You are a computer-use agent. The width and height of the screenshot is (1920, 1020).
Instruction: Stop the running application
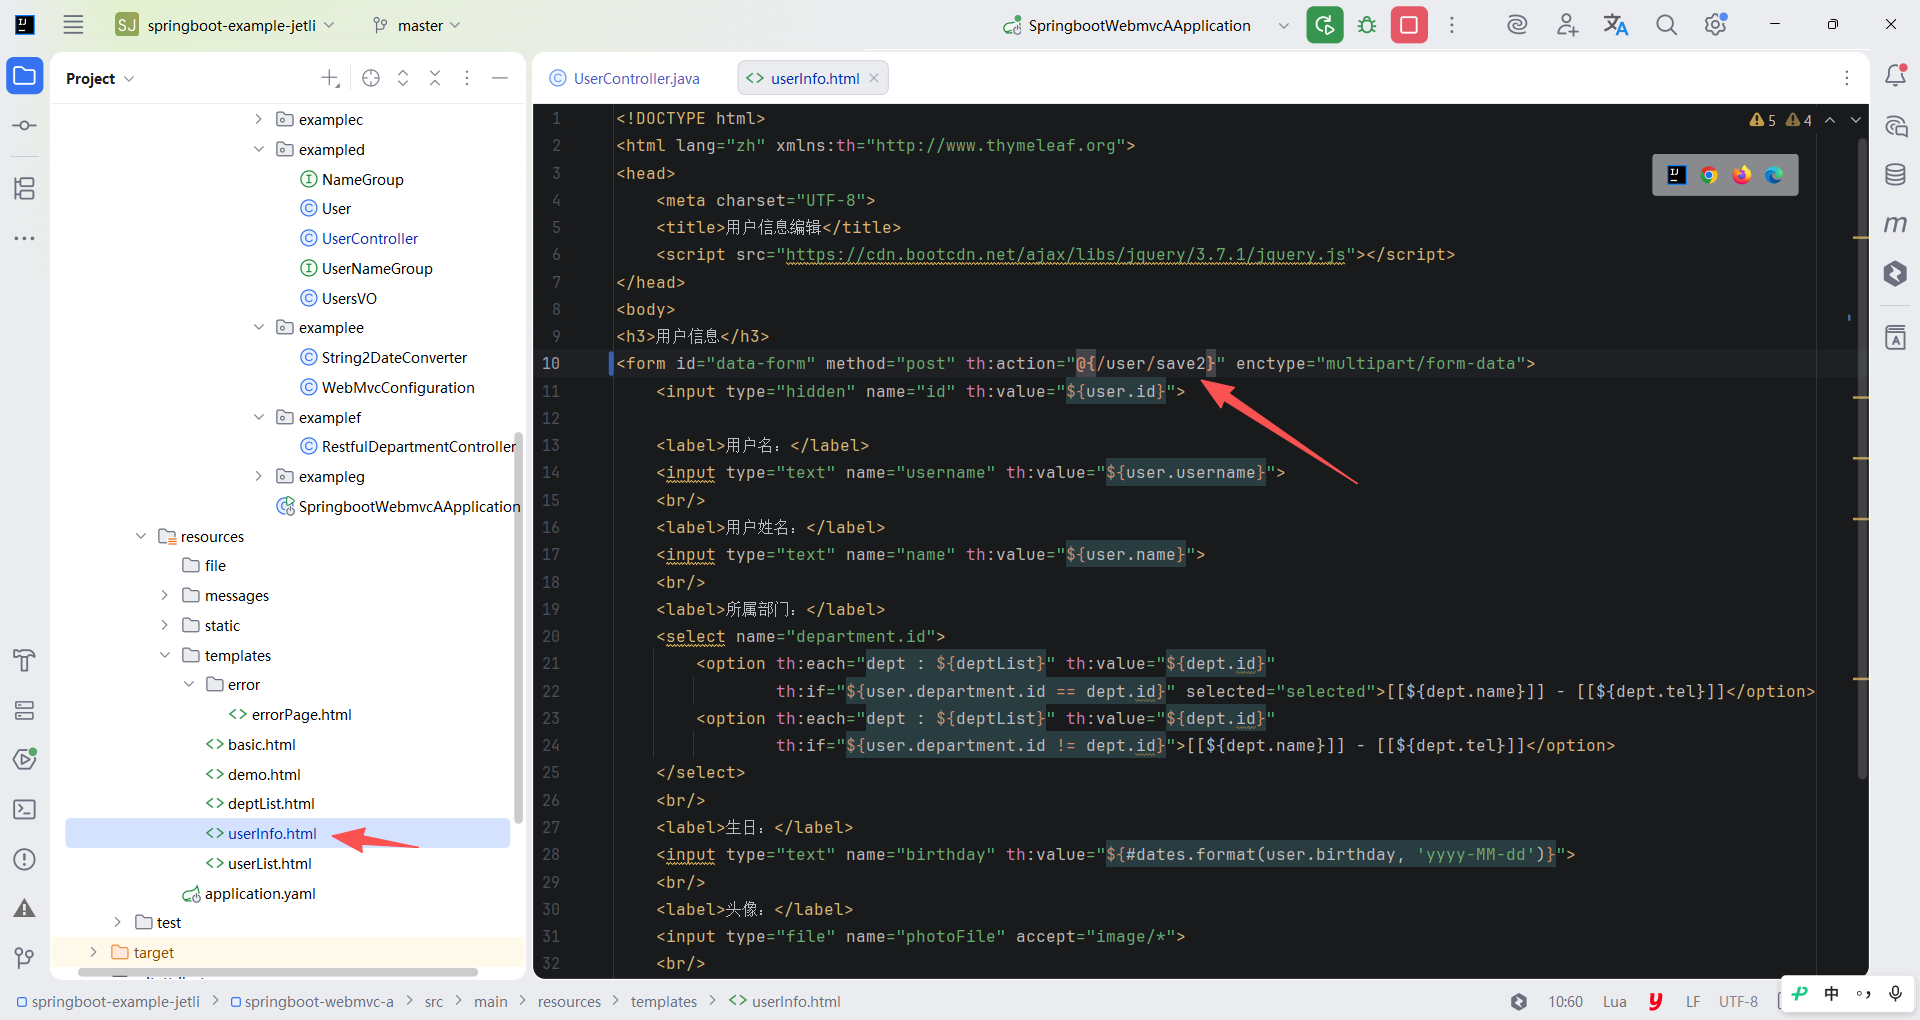(1409, 25)
